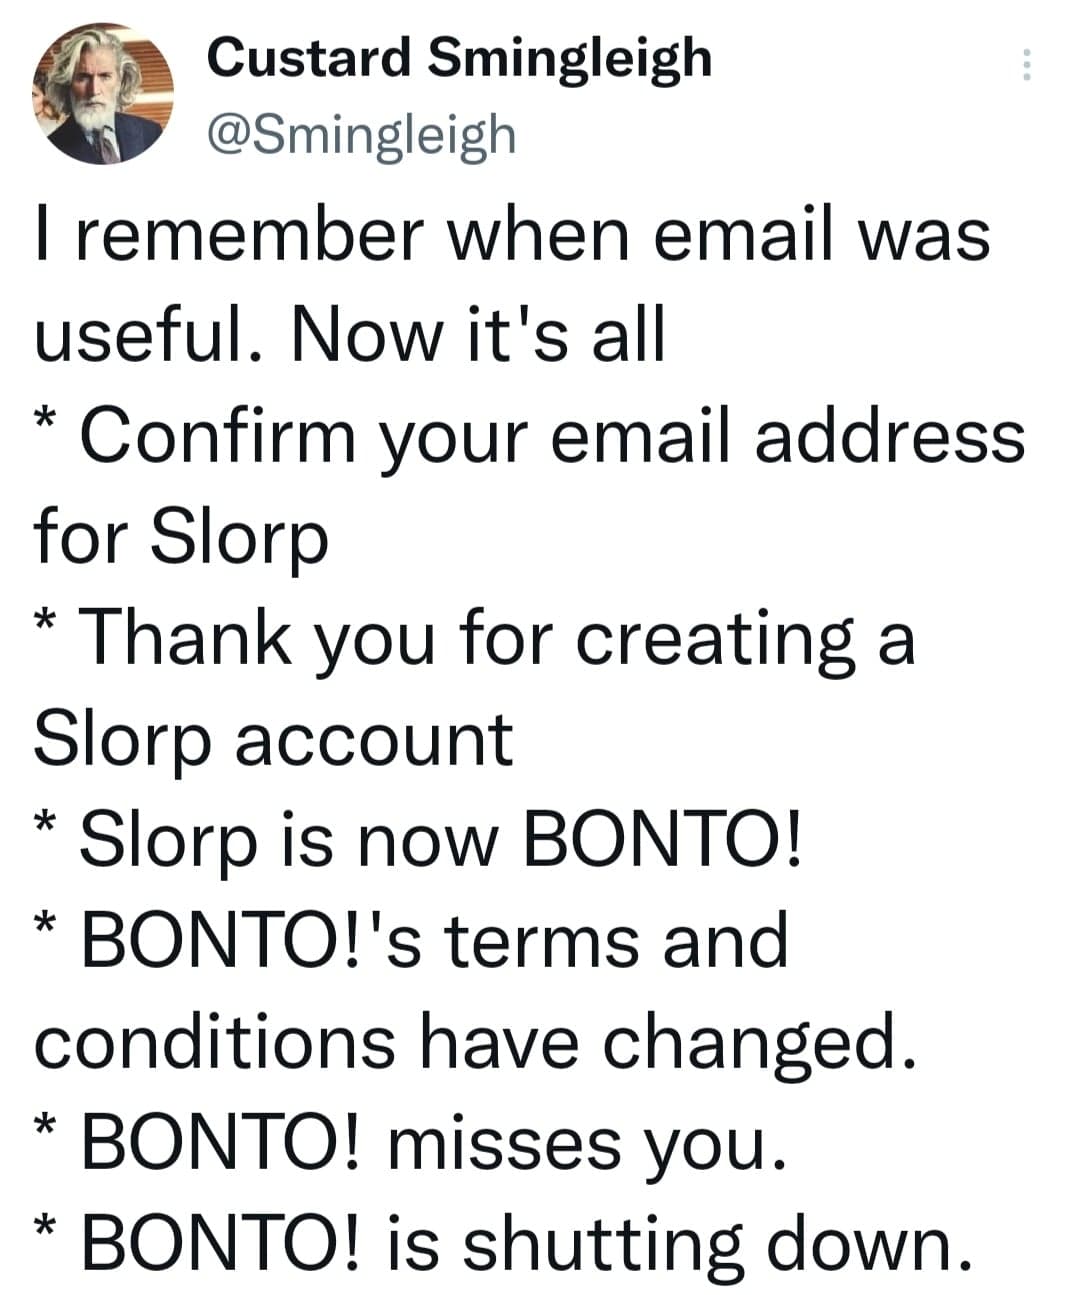Open the three-dot more options menu
The height and width of the screenshot is (1295, 1080).
coord(1025,66)
